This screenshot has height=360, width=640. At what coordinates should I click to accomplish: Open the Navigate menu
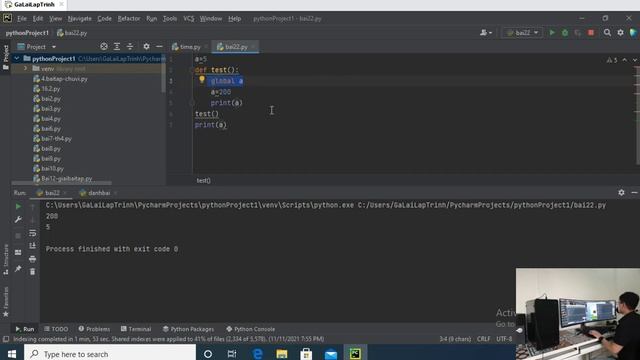(80, 19)
